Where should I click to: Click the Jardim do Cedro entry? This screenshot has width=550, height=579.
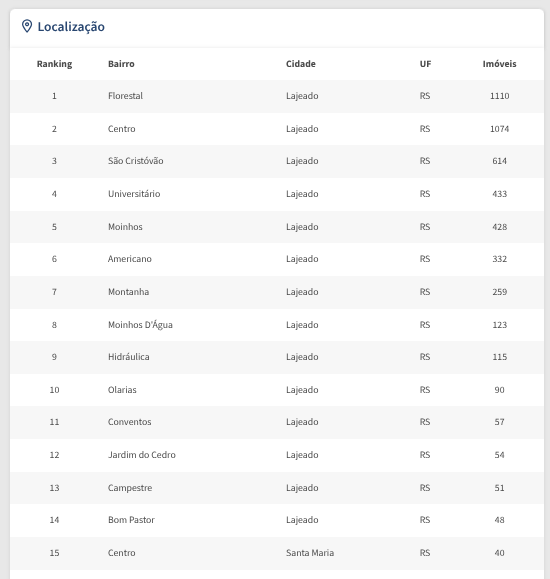click(142, 455)
